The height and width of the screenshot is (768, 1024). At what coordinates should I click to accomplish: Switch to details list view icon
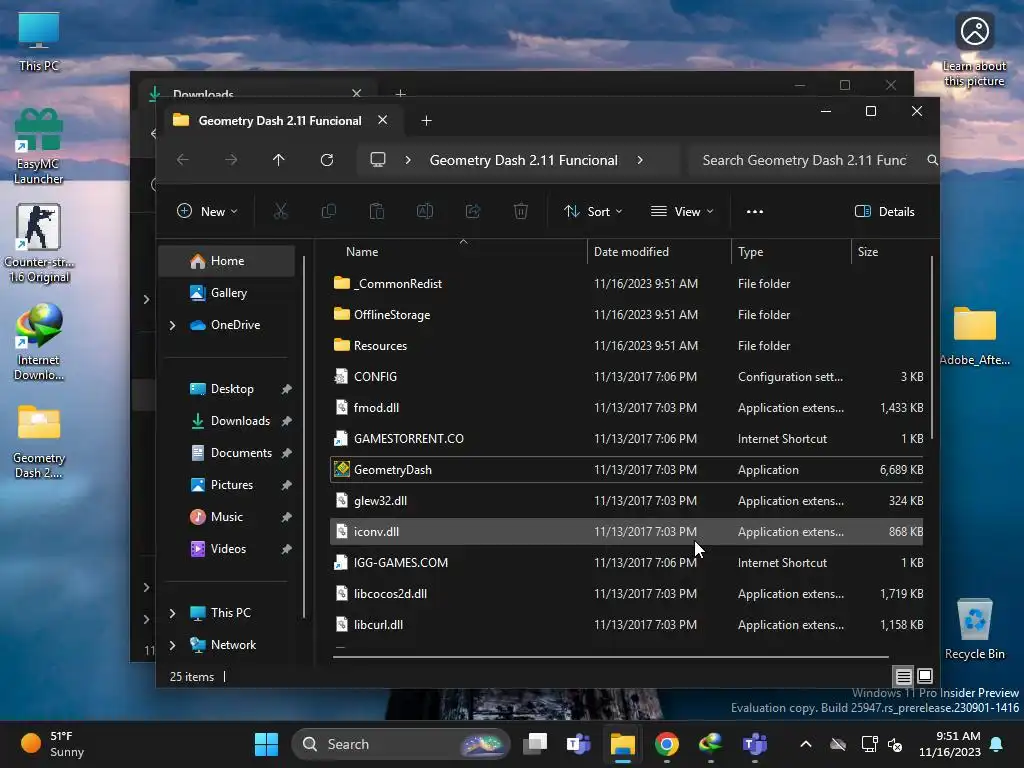tap(903, 677)
